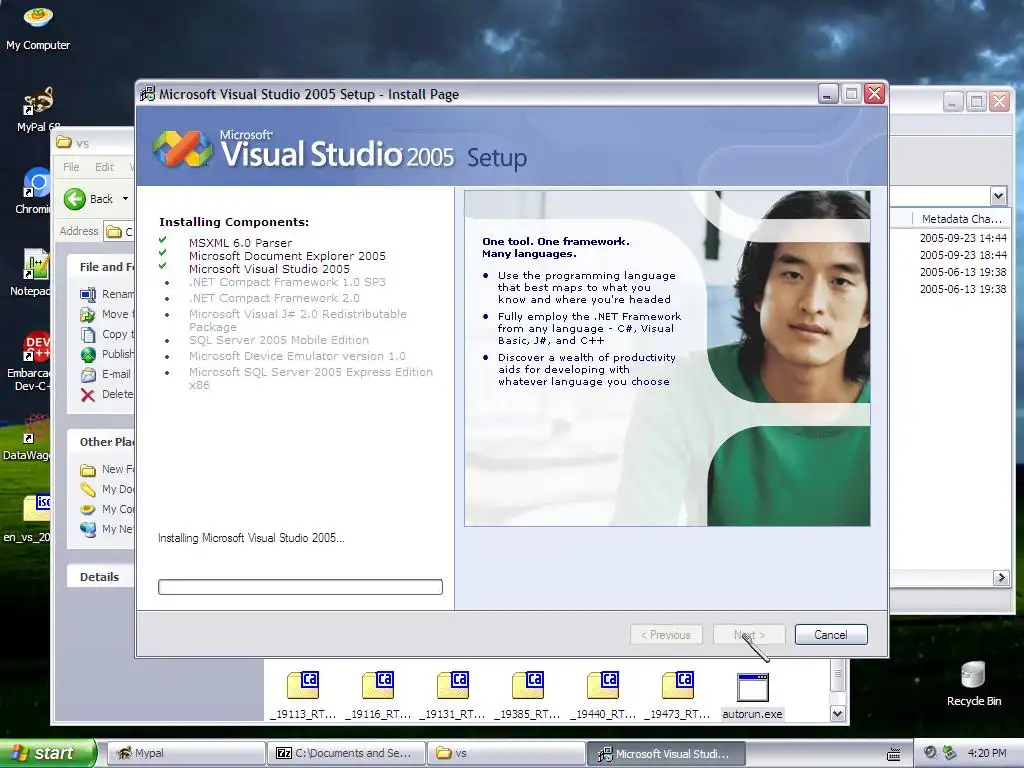Open New Folder link under Other Places

[107, 470]
